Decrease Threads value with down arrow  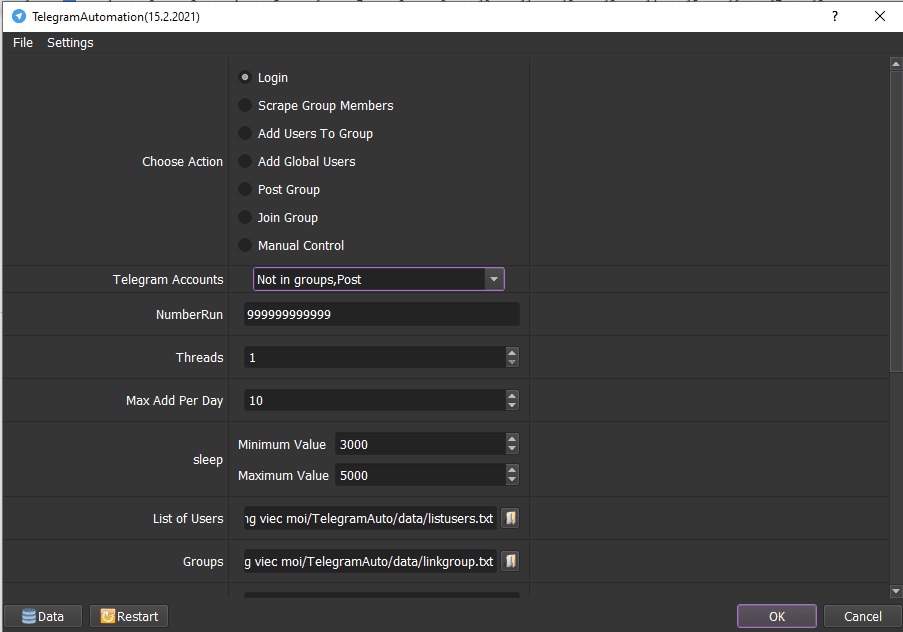(x=511, y=362)
